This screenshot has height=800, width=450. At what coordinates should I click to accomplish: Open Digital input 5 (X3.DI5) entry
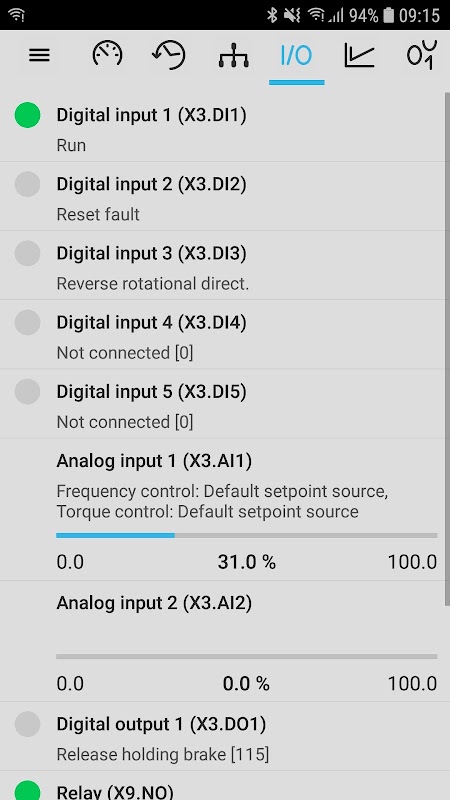tap(222, 404)
